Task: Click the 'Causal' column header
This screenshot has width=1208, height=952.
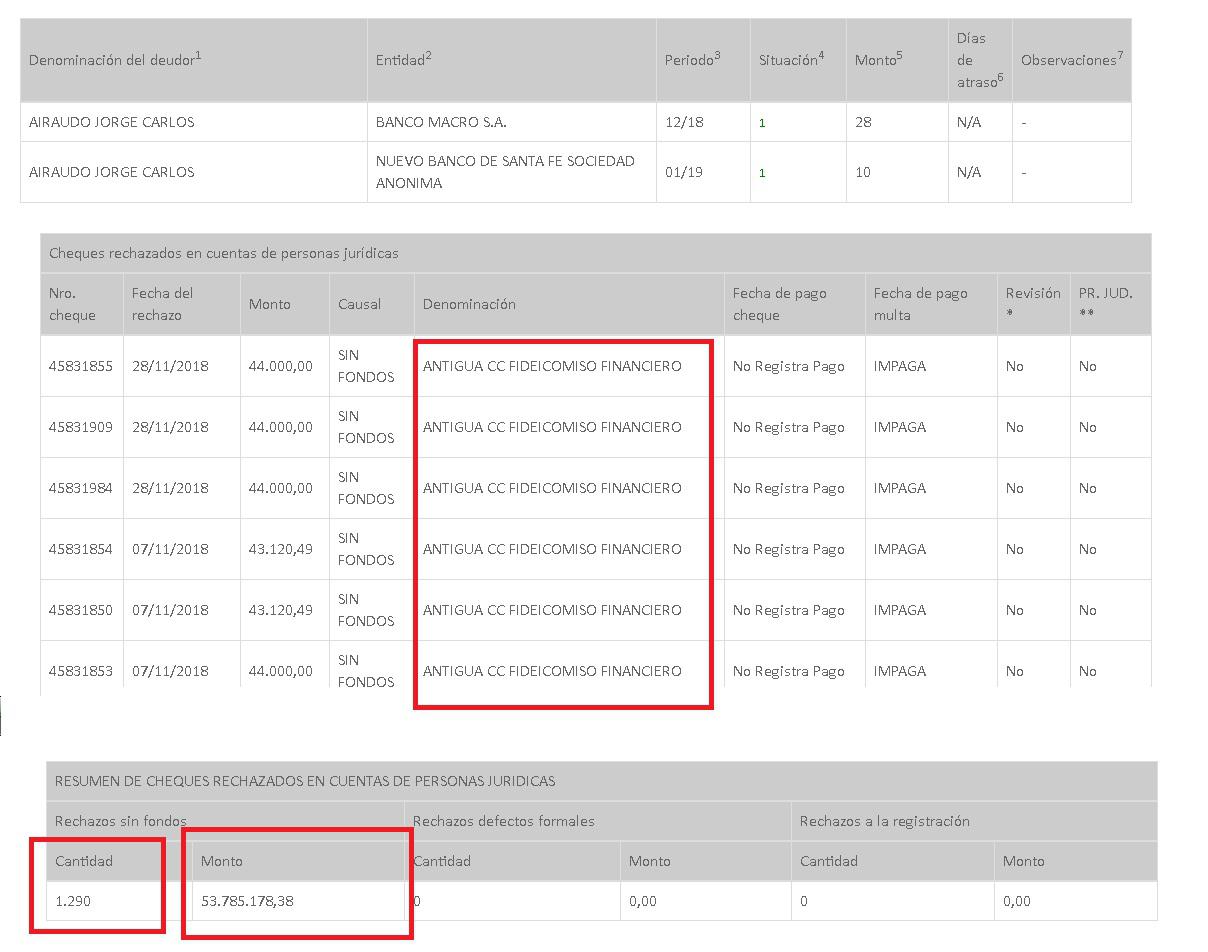Action: [359, 304]
